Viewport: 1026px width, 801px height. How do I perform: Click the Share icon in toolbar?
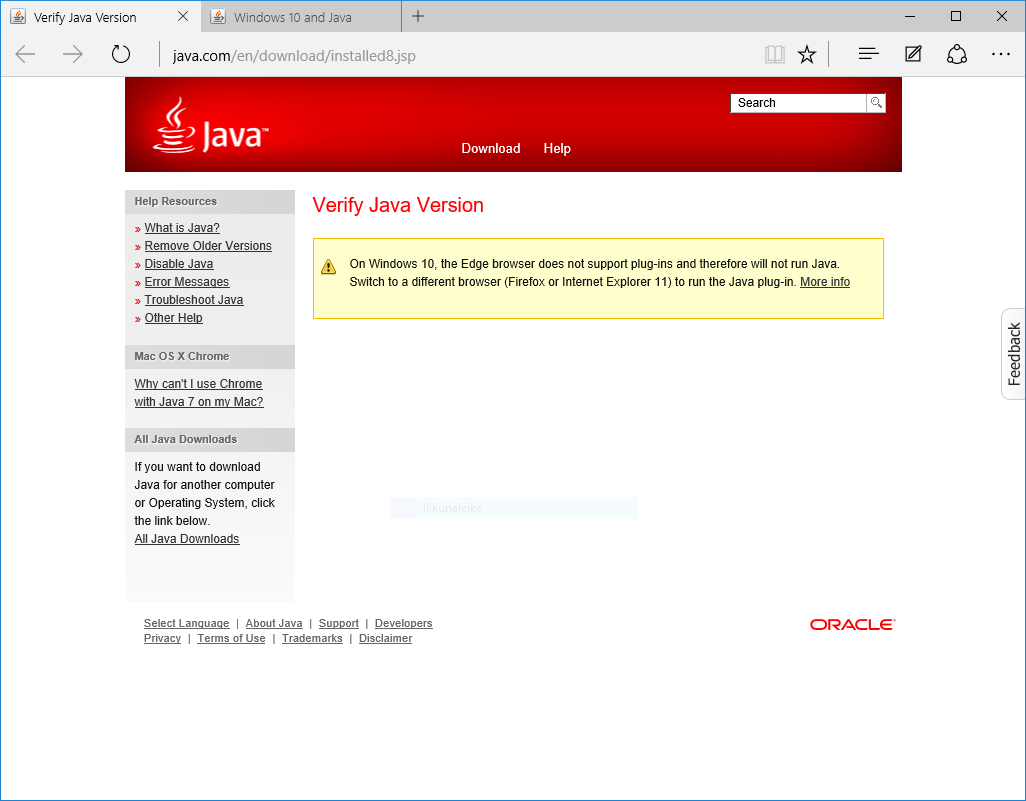(957, 54)
